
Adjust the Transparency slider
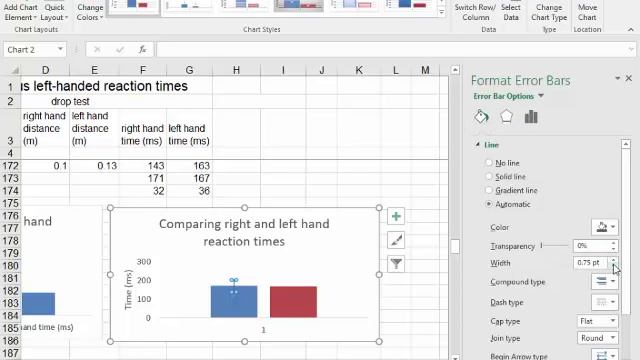[x=554, y=245]
